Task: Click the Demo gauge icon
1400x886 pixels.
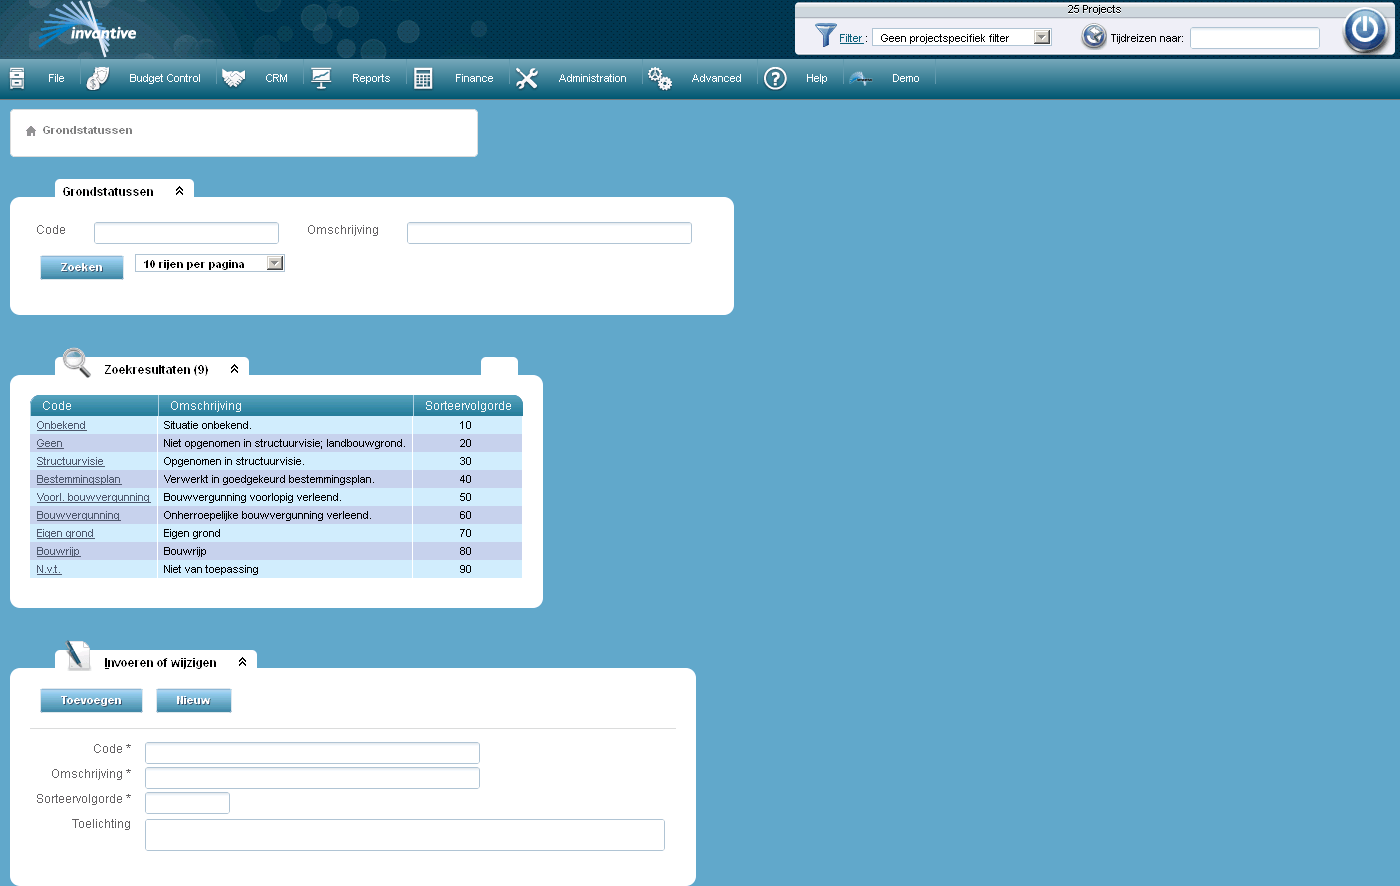Action: pyautogui.click(x=861, y=78)
